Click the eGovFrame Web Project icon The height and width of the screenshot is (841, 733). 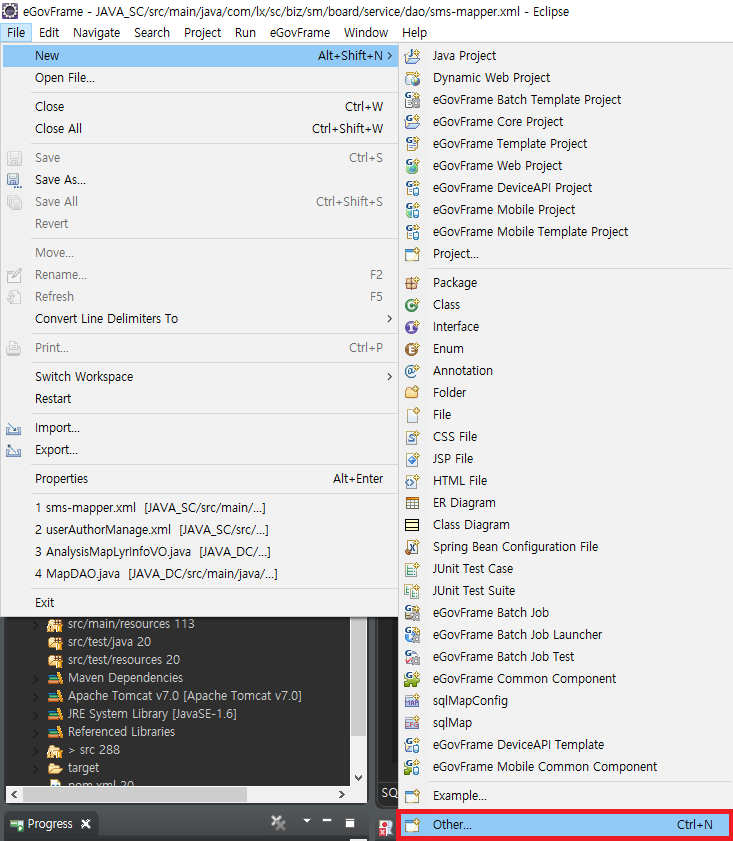coord(412,166)
